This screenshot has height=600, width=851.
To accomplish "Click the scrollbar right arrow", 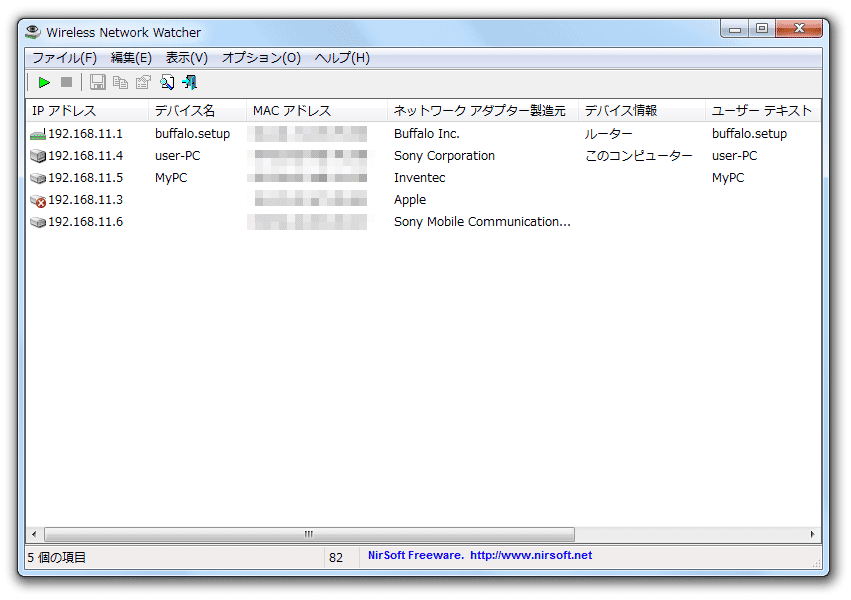I will [x=812, y=534].
